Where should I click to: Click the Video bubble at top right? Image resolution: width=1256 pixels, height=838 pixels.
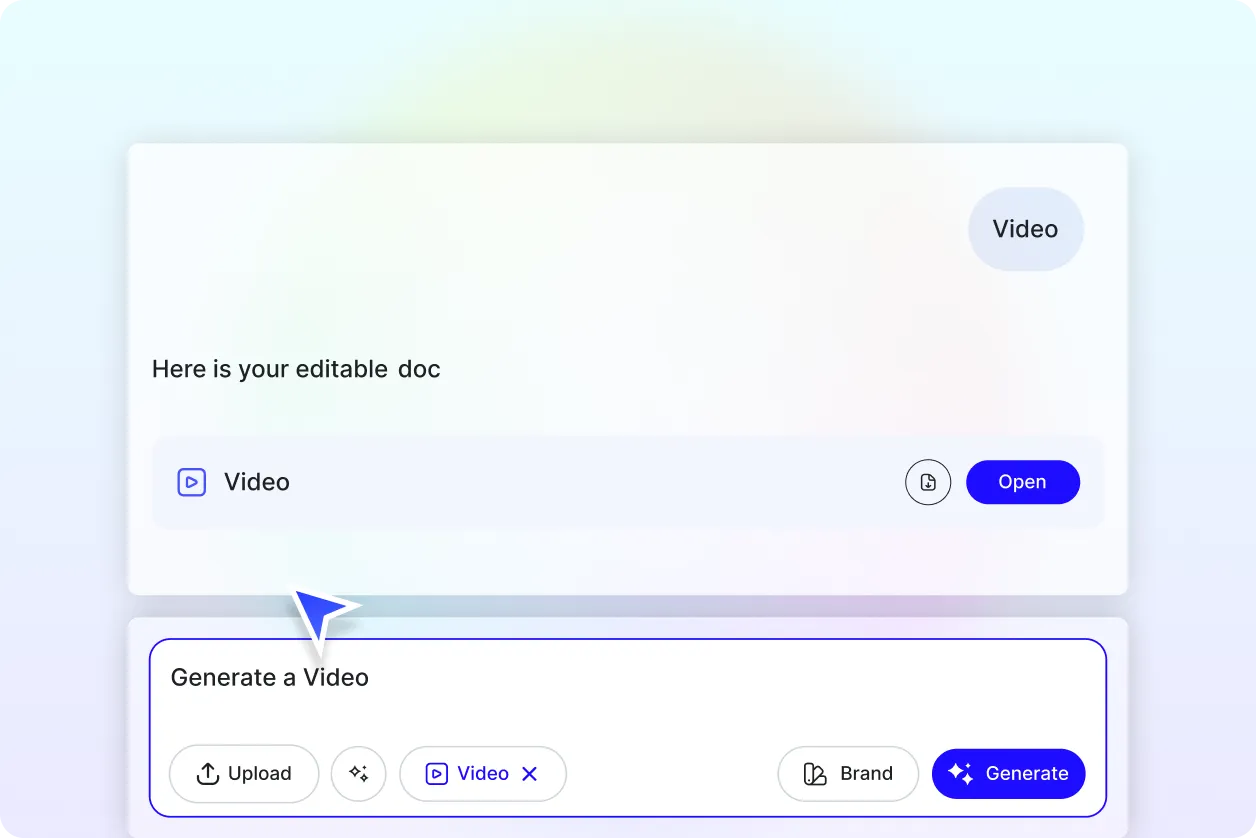click(x=1025, y=229)
